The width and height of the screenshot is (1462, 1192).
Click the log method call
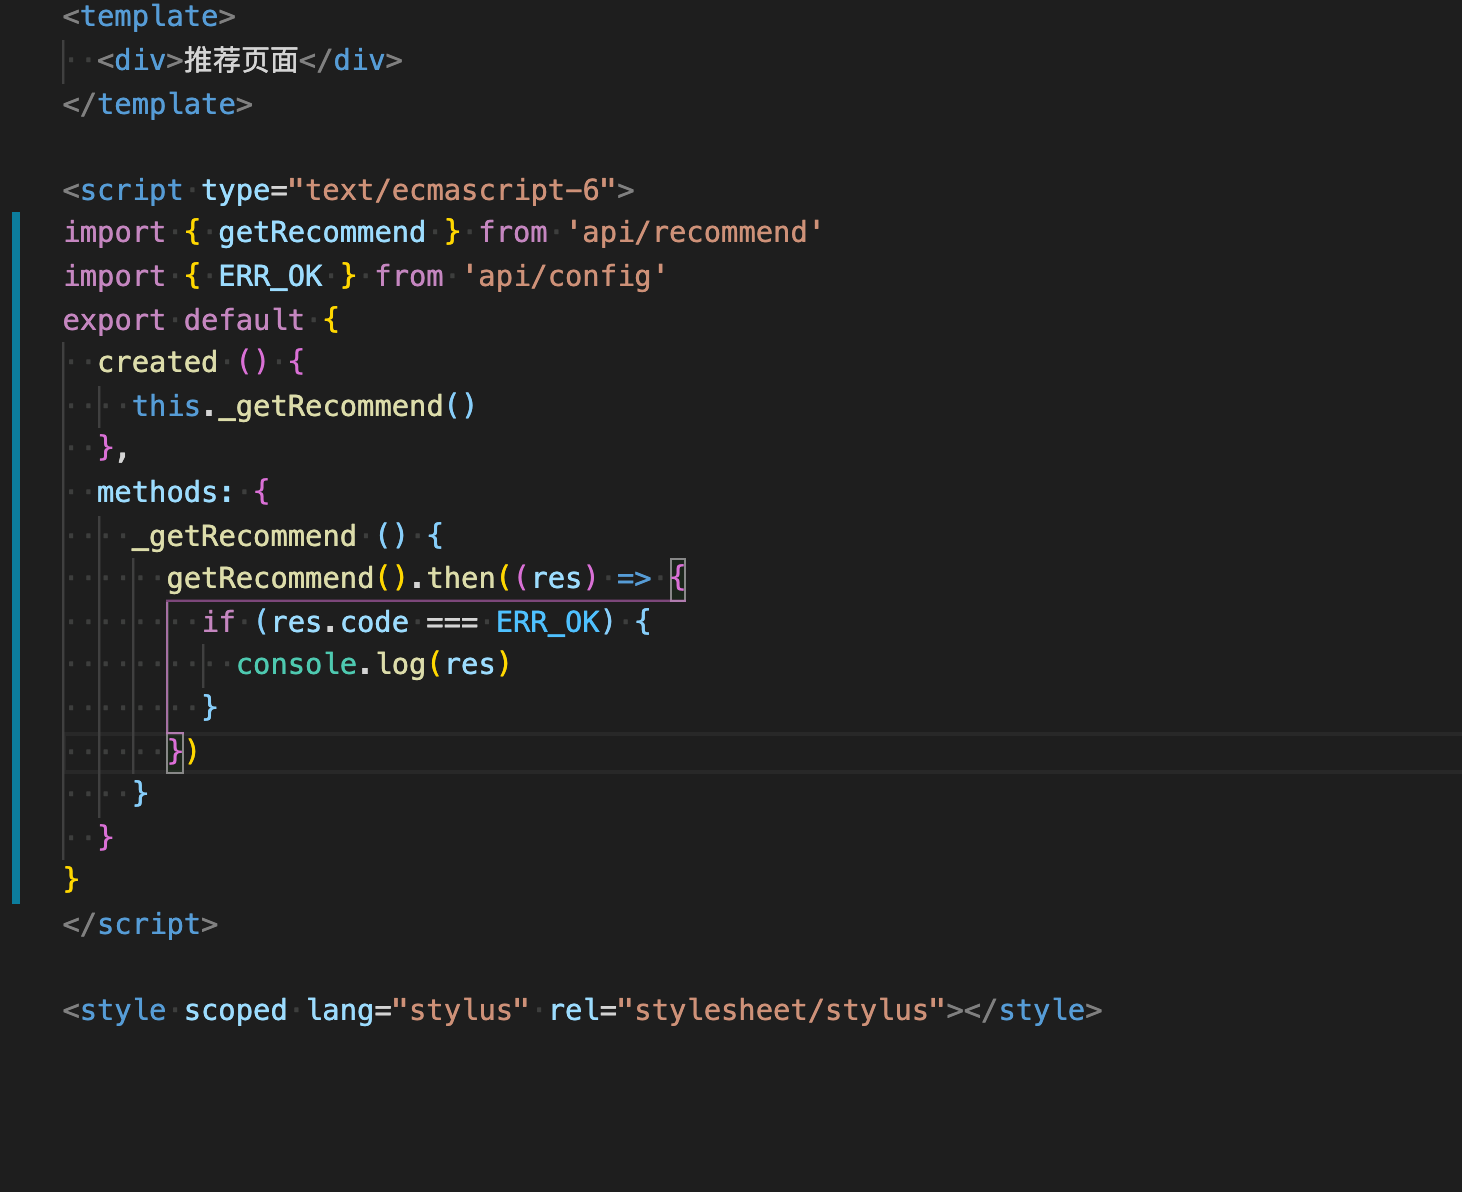click(401, 664)
